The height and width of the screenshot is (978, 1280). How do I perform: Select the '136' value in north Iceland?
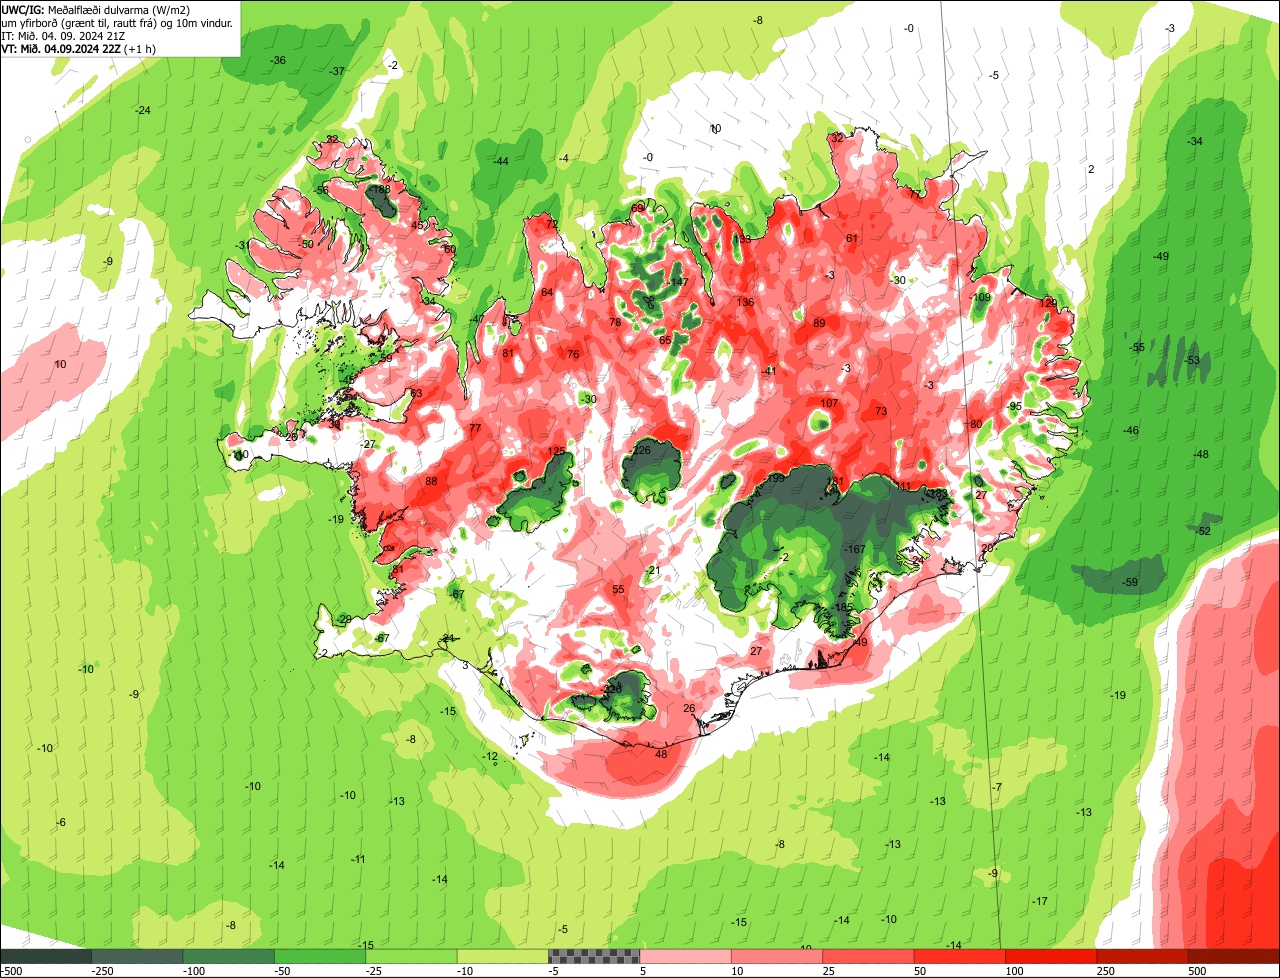point(745,302)
